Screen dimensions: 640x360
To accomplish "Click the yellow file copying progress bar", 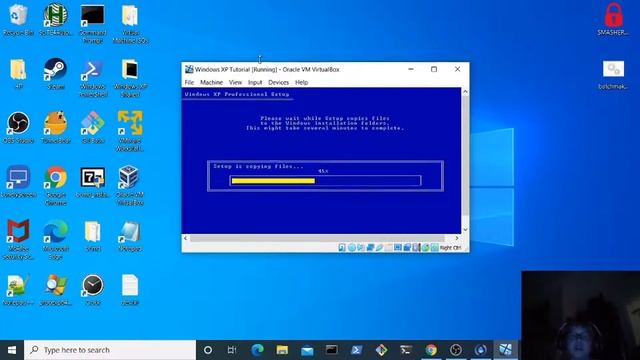I will pos(273,181).
